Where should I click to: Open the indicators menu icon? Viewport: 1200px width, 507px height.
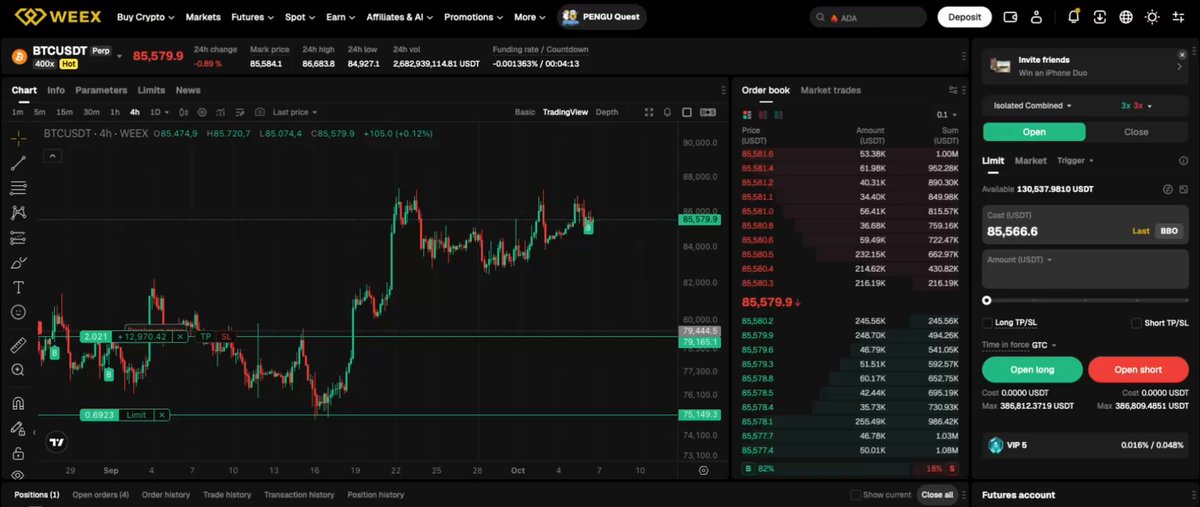point(220,112)
